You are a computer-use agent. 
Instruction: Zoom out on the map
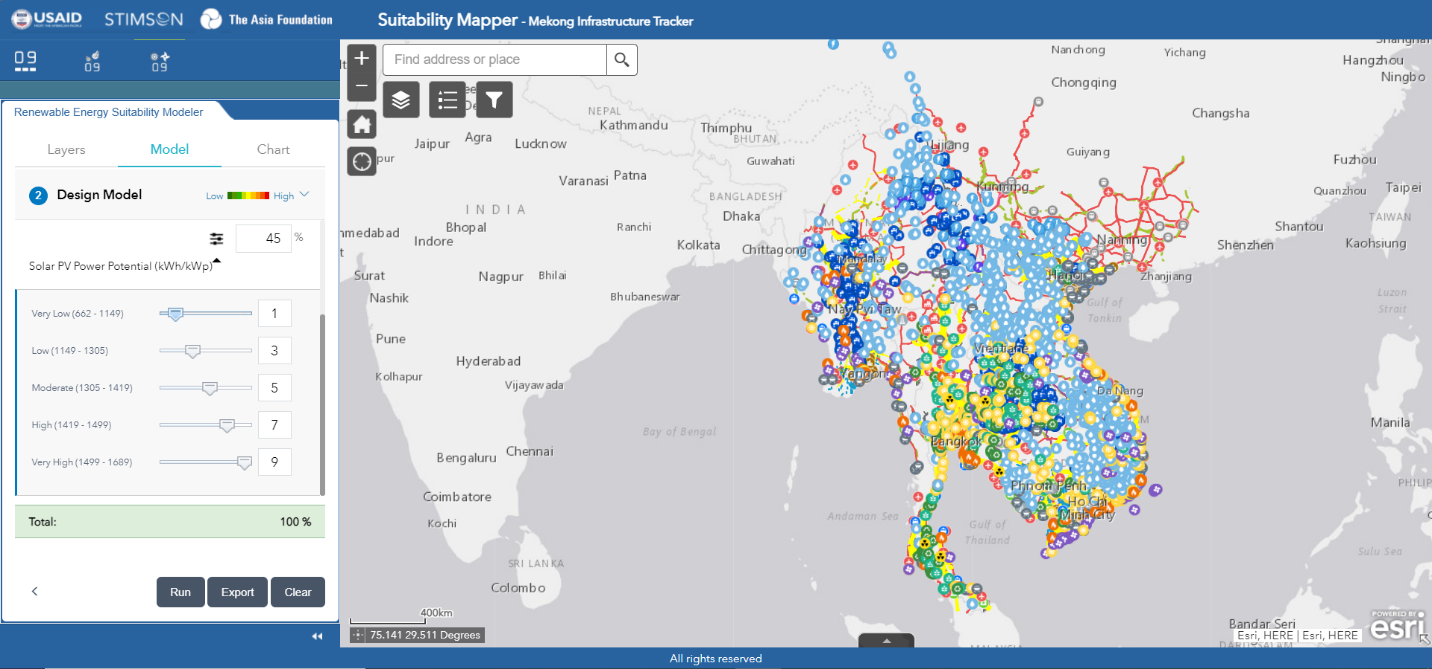pos(362,87)
